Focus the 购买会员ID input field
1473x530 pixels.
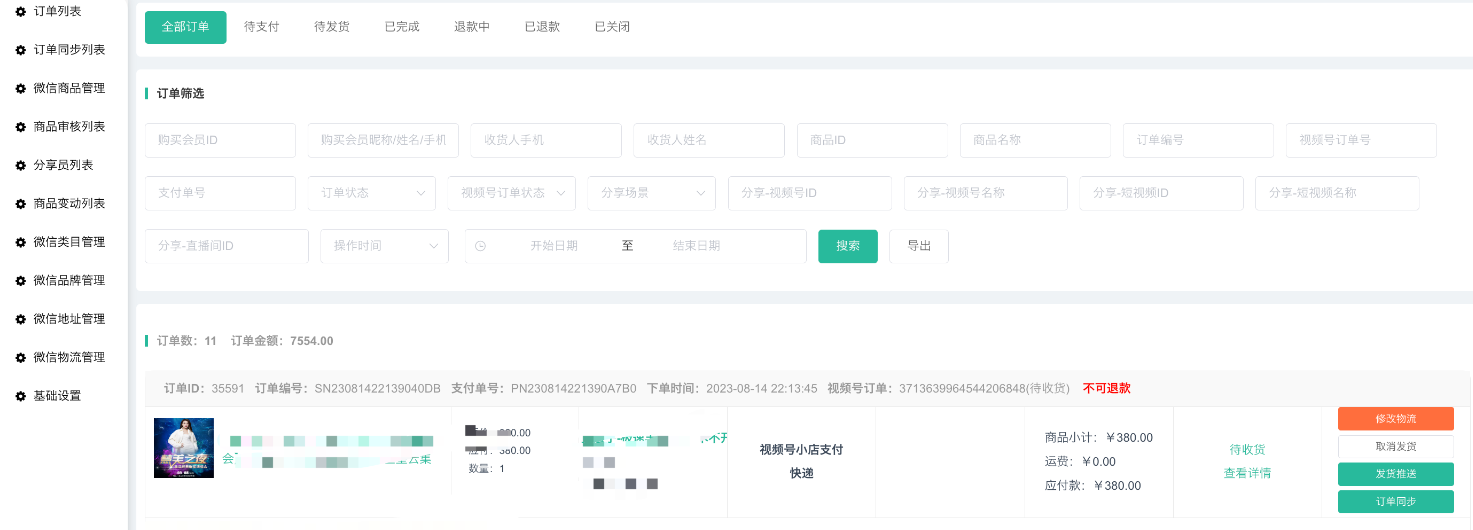coord(220,141)
